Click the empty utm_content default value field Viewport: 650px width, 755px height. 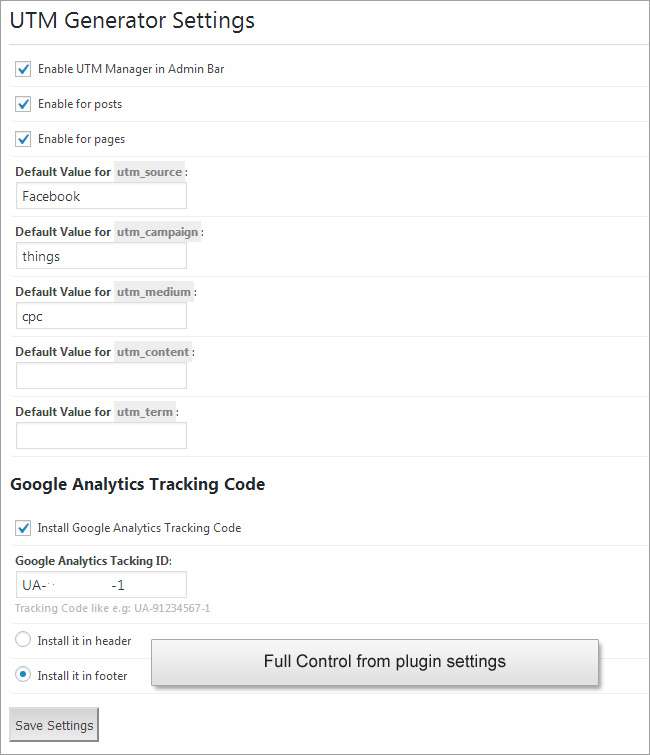coord(101,376)
